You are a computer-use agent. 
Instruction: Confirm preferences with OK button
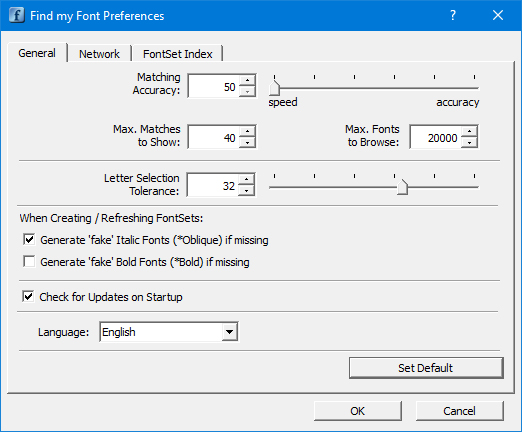[x=358, y=411]
